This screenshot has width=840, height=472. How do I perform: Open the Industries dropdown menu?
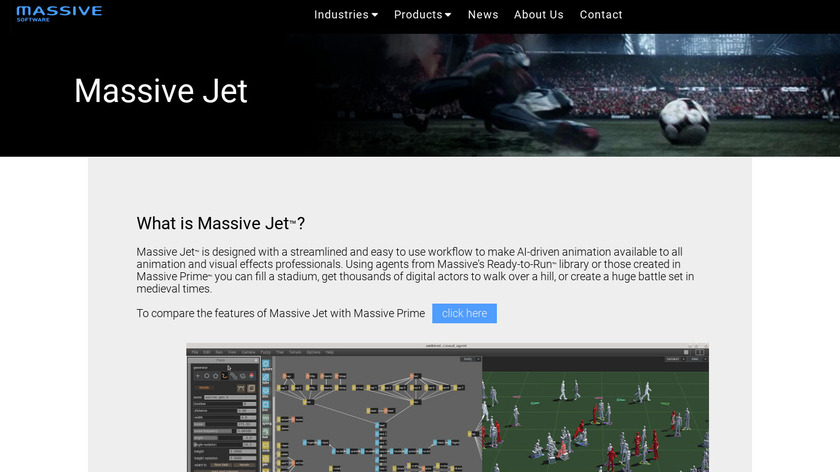[x=346, y=14]
